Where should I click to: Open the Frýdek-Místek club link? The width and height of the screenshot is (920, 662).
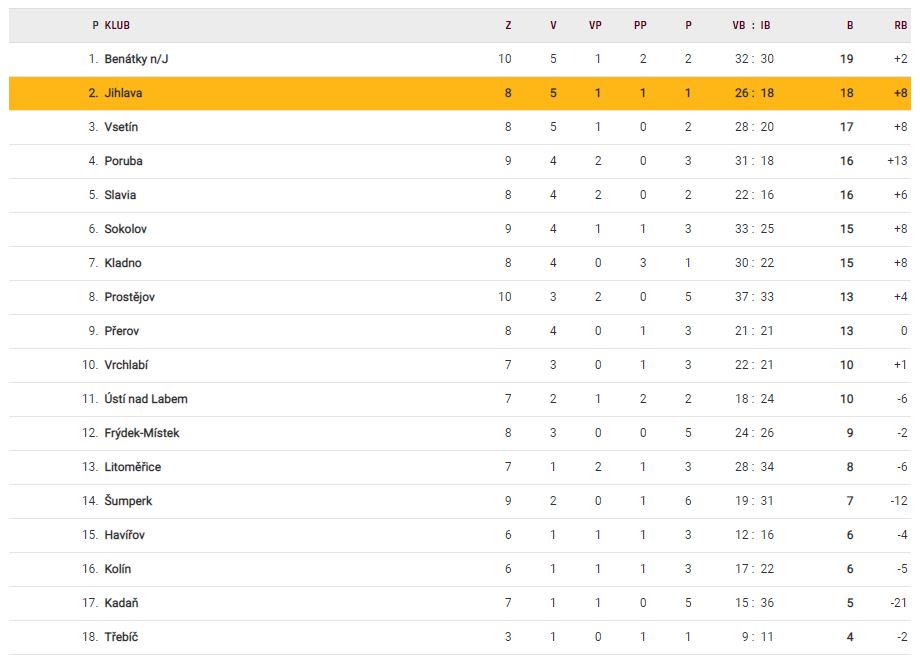click(x=141, y=433)
